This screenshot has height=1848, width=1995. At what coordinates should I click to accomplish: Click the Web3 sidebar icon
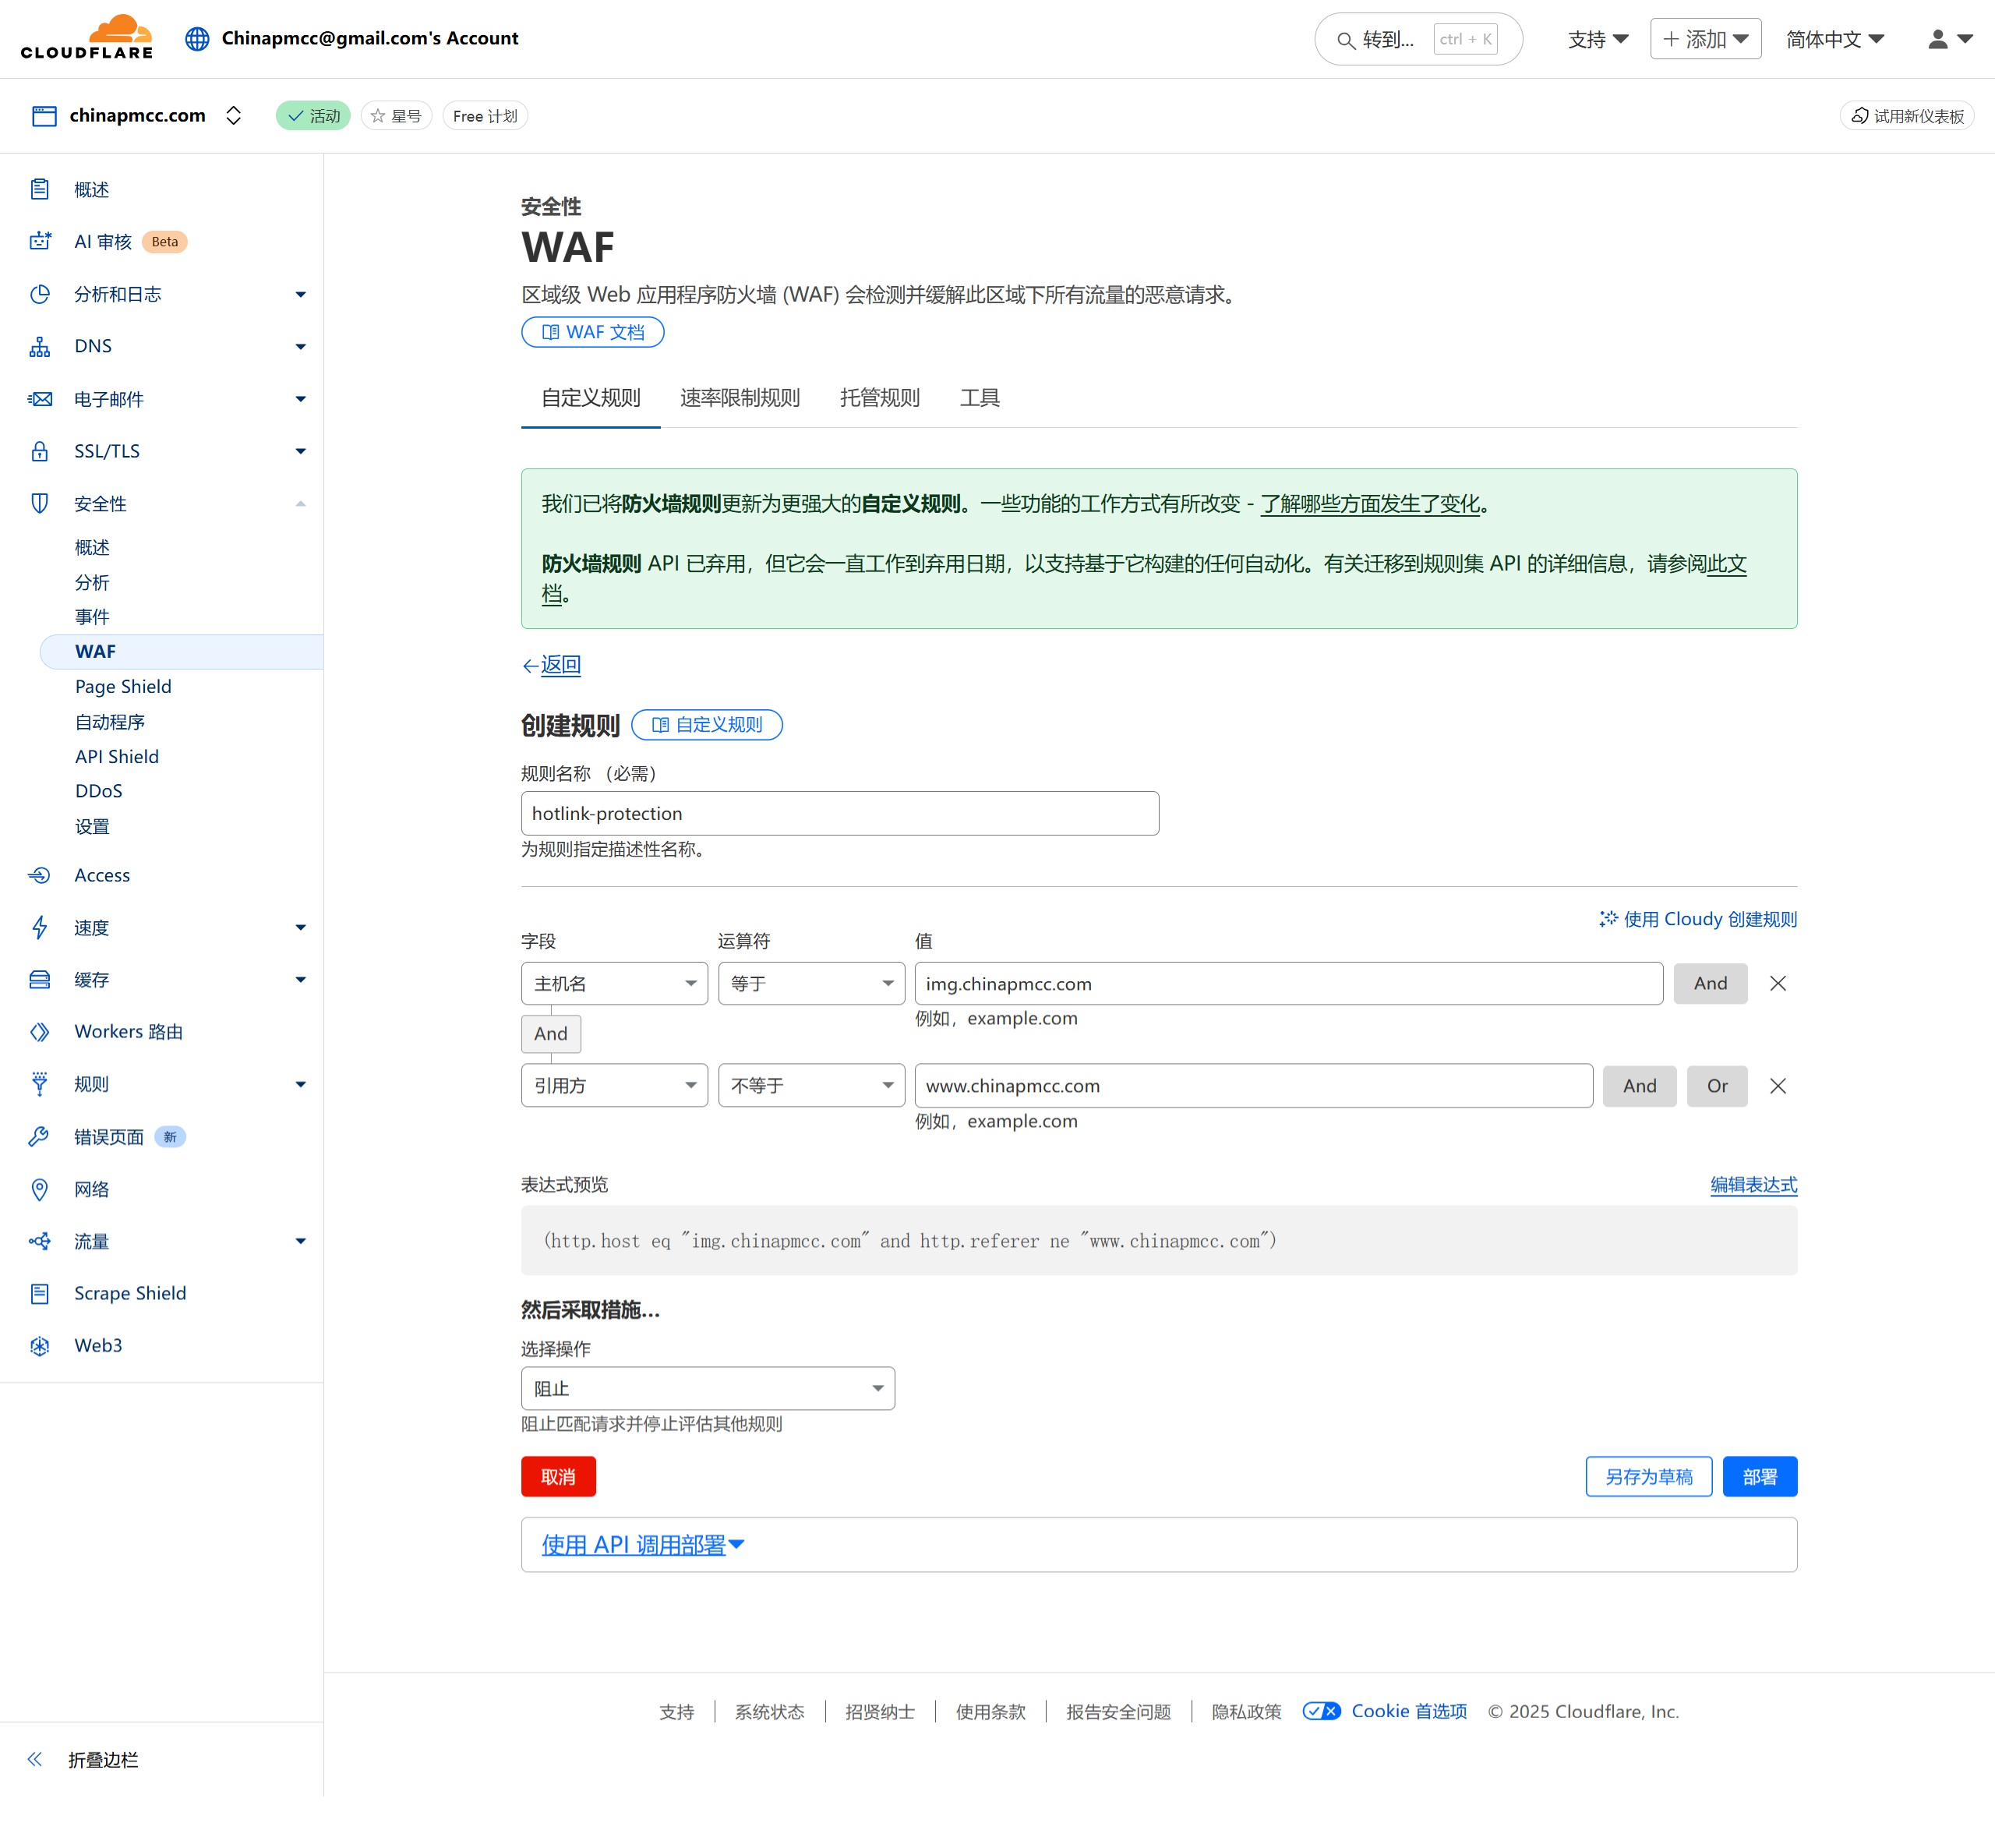[40, 1345]
